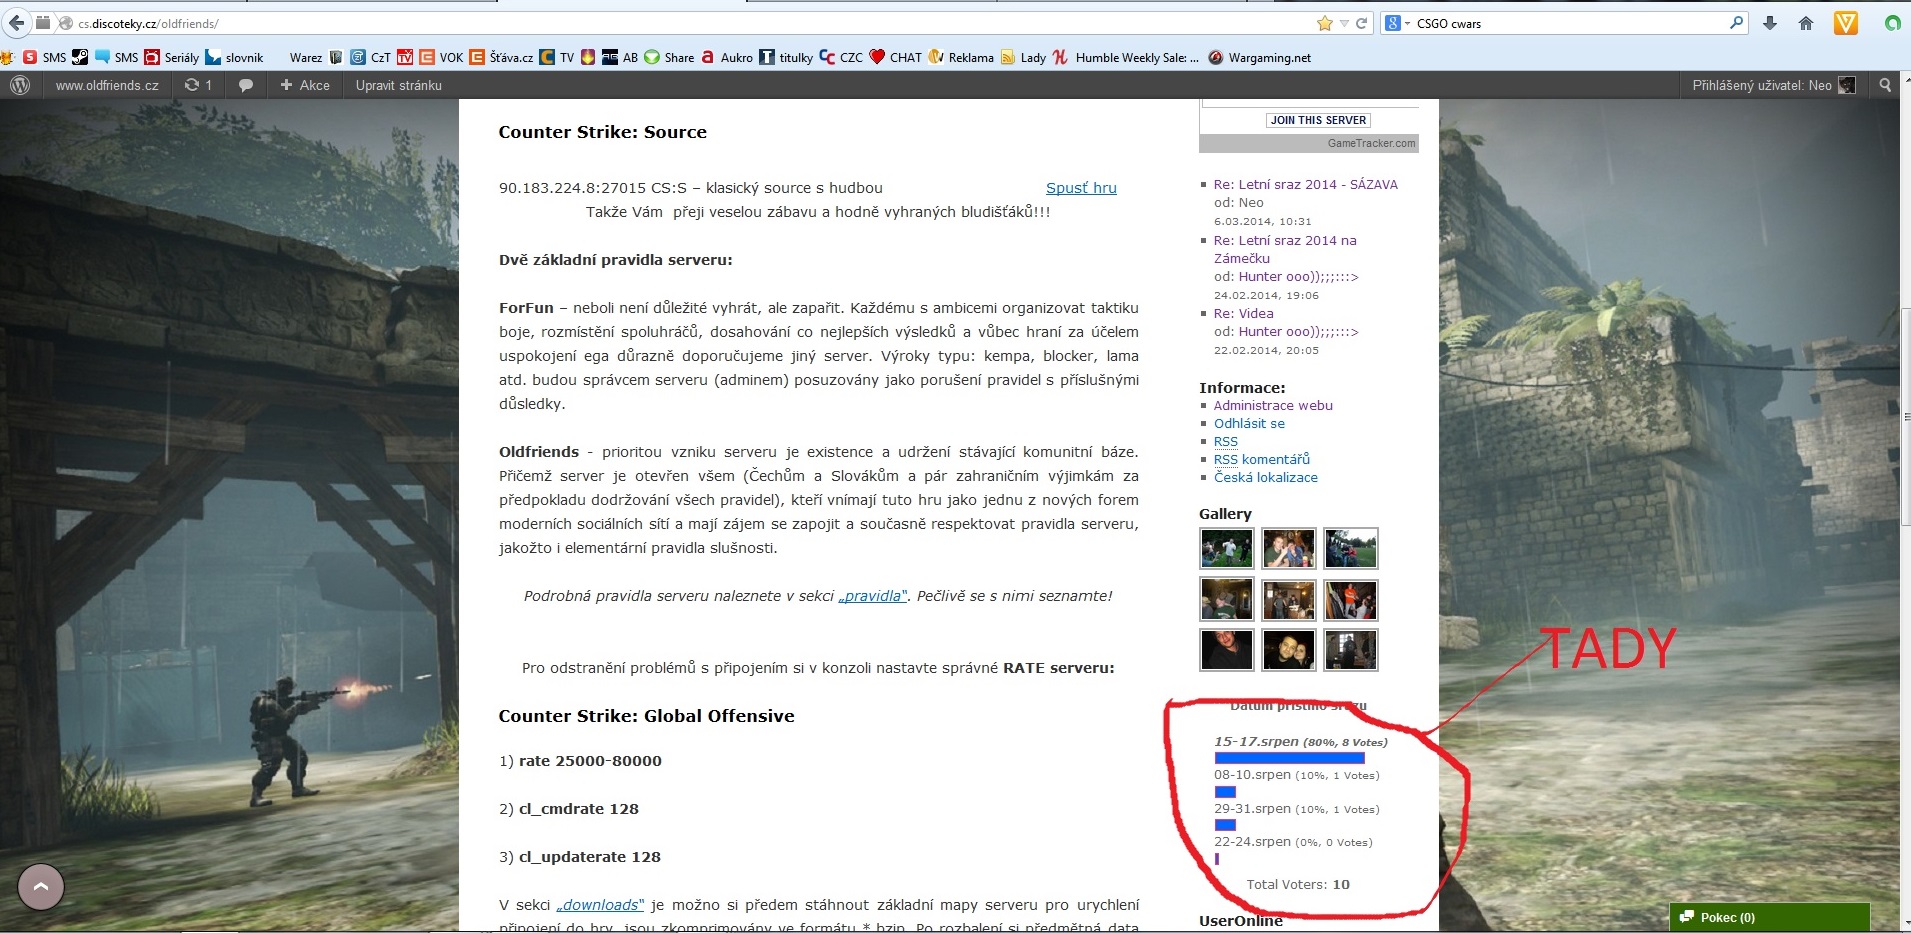Open gallery photo of couple's faces close together
Screen dimensions: 1911x933
coord(1288,651)
